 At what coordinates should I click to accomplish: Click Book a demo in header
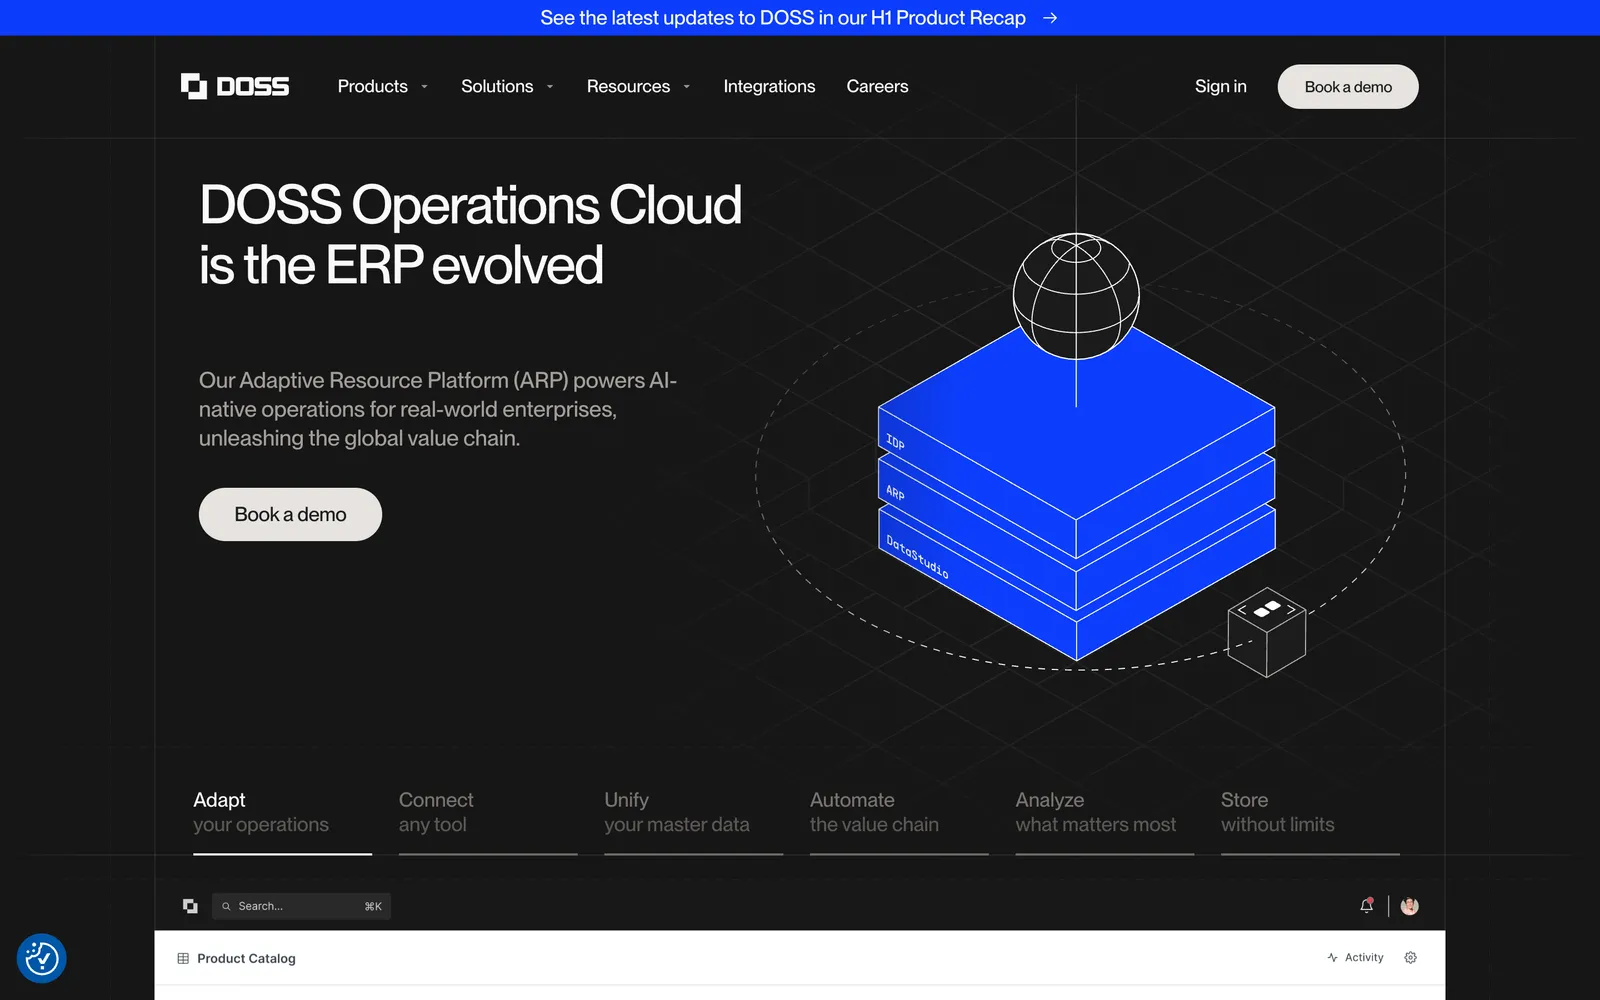click(1348, 87)
